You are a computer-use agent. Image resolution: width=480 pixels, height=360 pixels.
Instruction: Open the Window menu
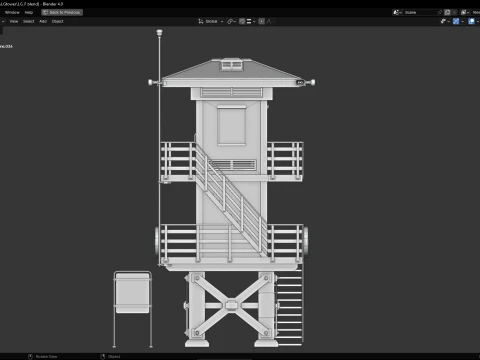click(12, 12)
